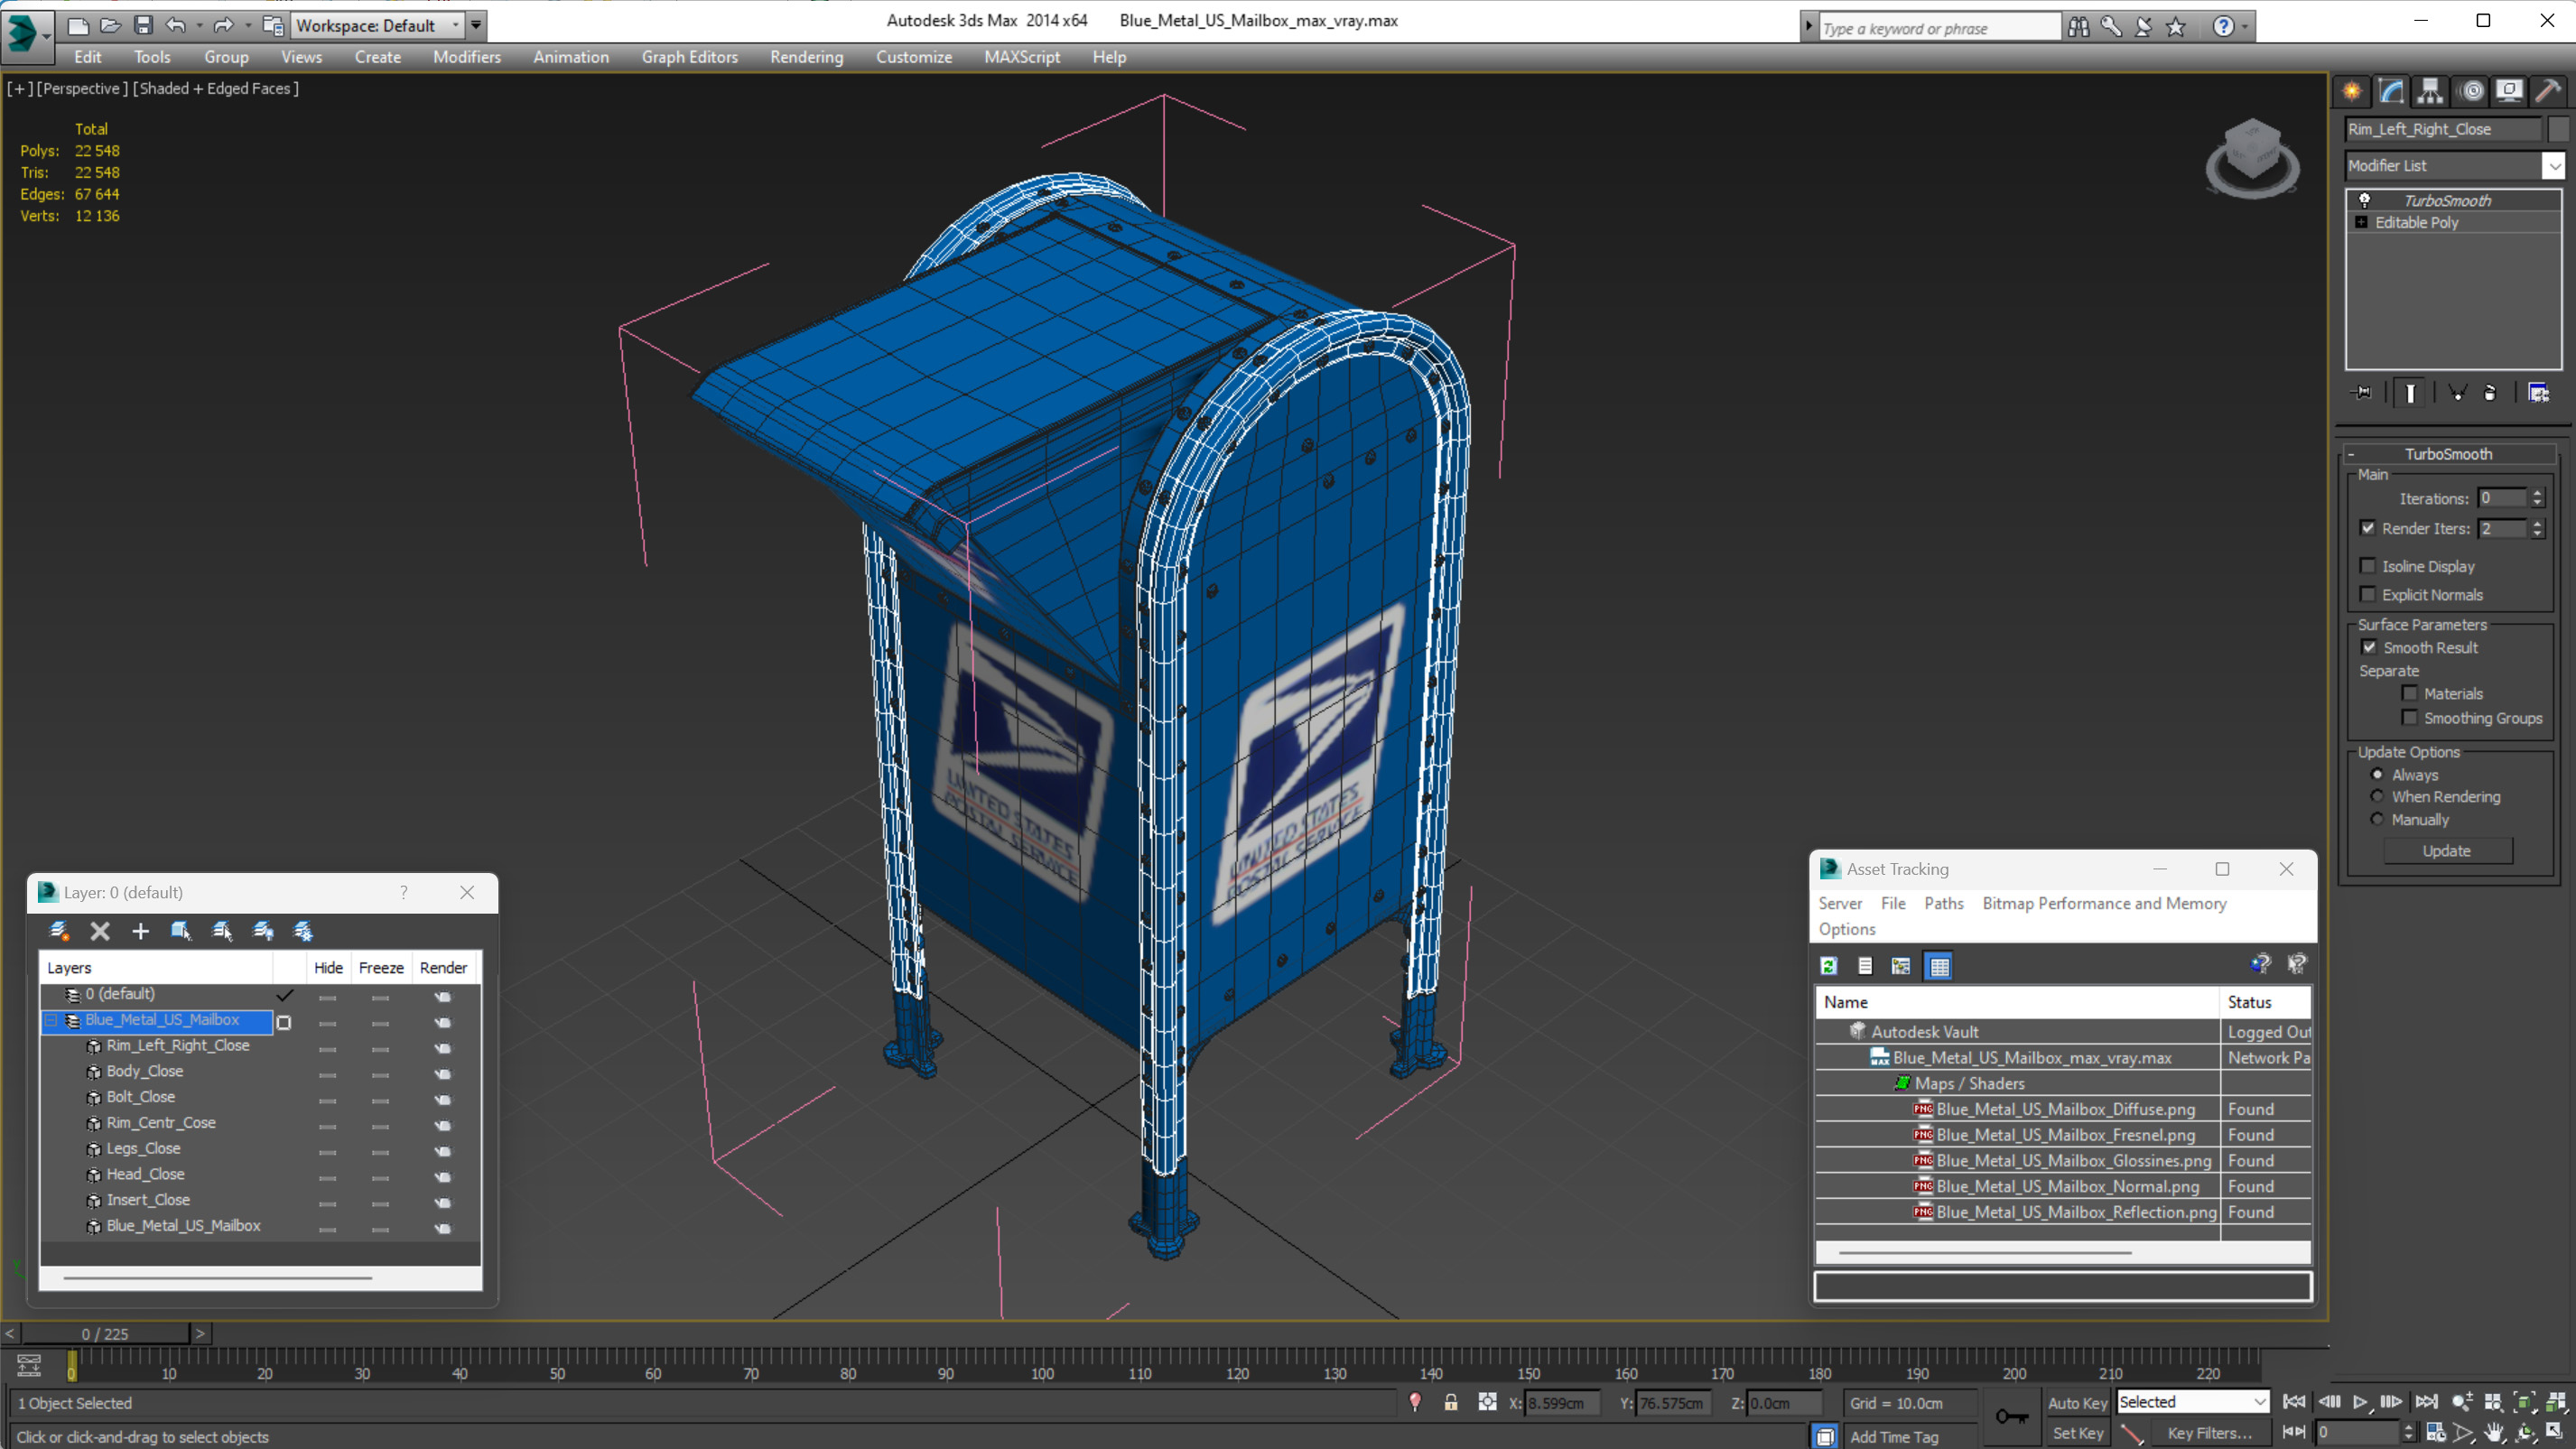The width and height of the screenshot is (2576, 1449).
Task: Open the Utilities command panel tab
Action: click(x=2548, y=91)
